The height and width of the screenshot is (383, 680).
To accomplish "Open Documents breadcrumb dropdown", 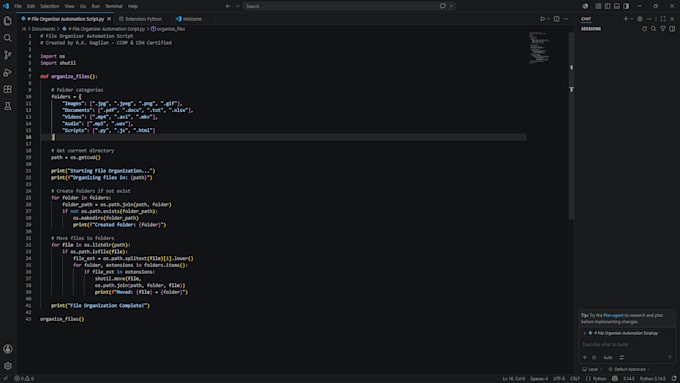I will 43,29.
